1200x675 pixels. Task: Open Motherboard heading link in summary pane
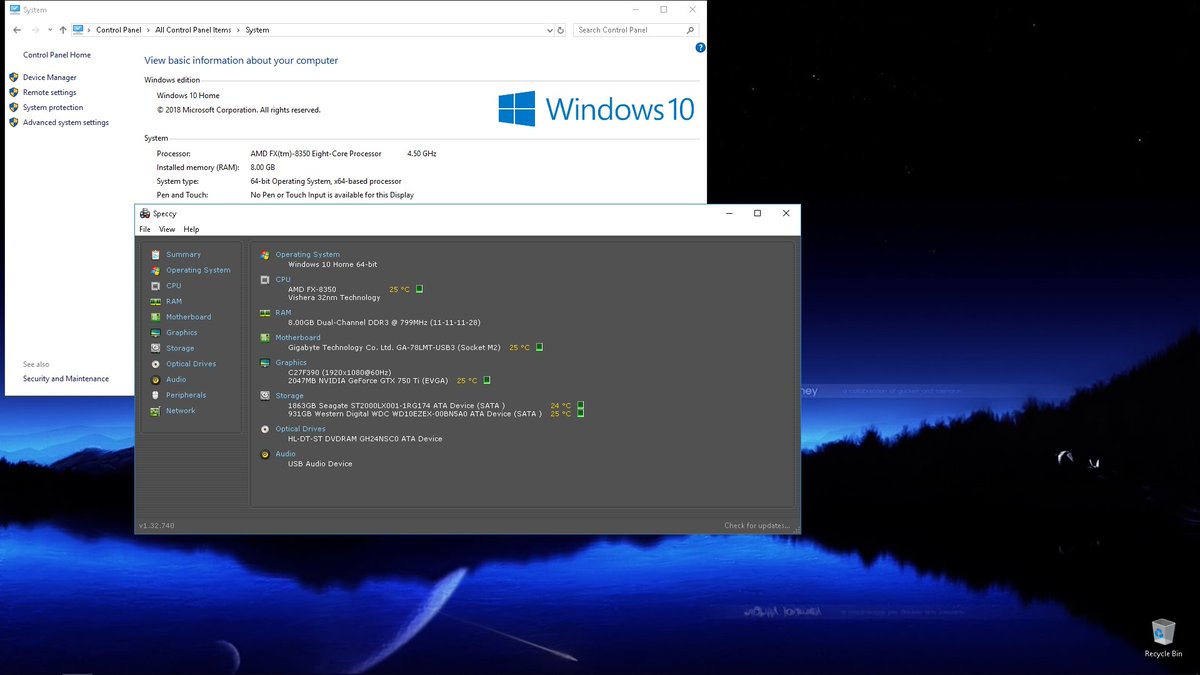coord(298,338)
